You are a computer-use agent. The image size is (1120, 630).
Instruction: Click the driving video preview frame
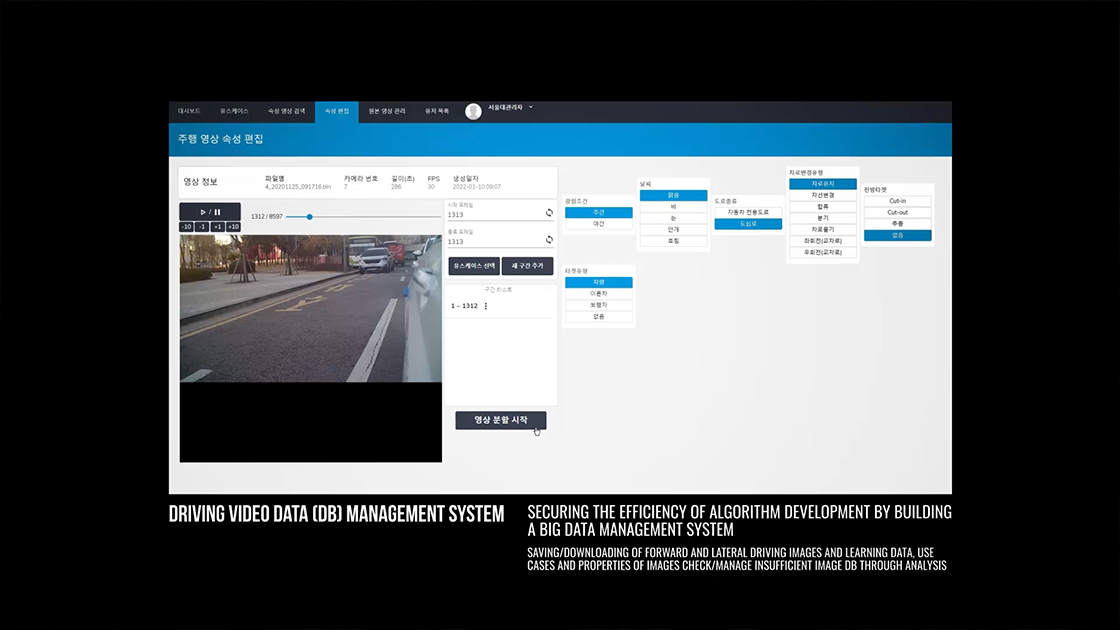pyautogui.click(x=311, y=309)
